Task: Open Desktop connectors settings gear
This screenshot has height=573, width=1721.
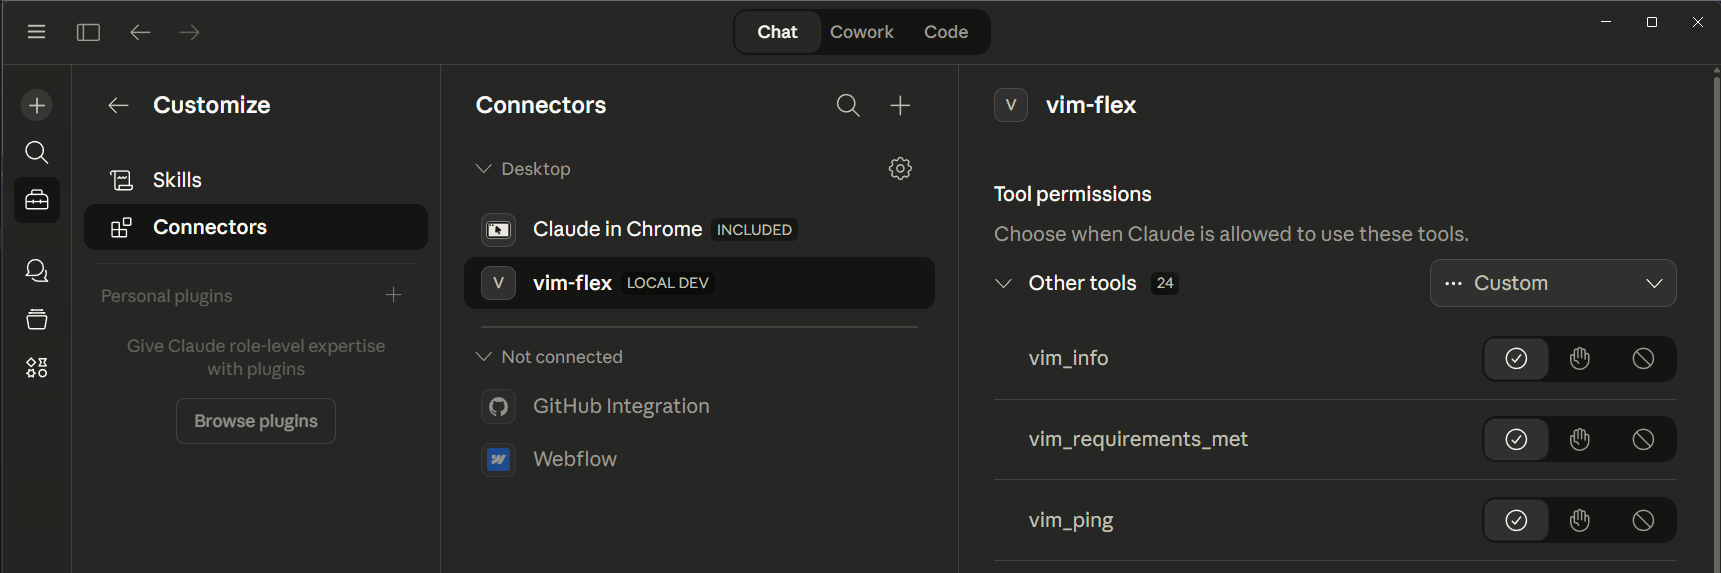Action: point(900,168)
